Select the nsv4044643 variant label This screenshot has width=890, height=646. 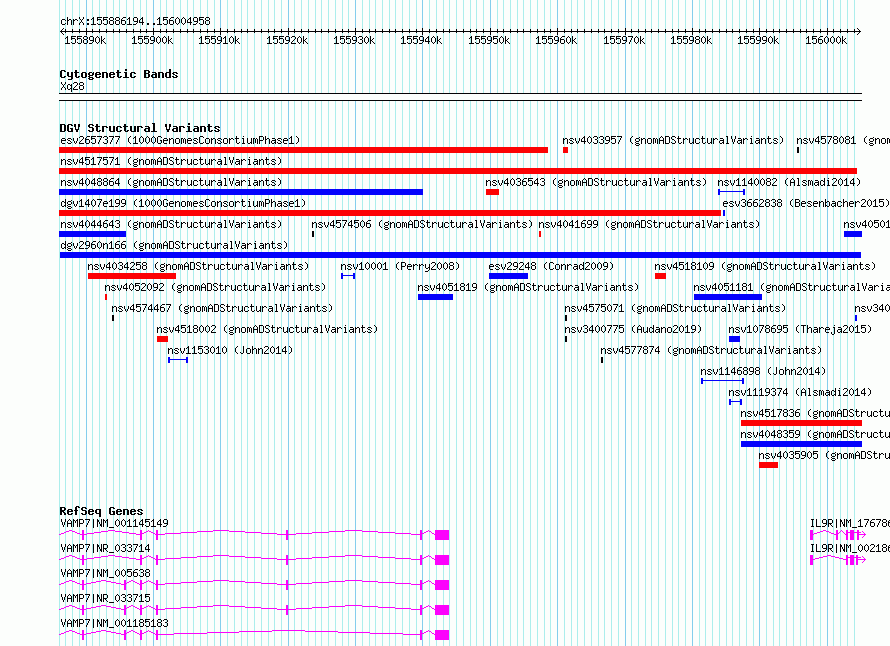coord(171,224)
